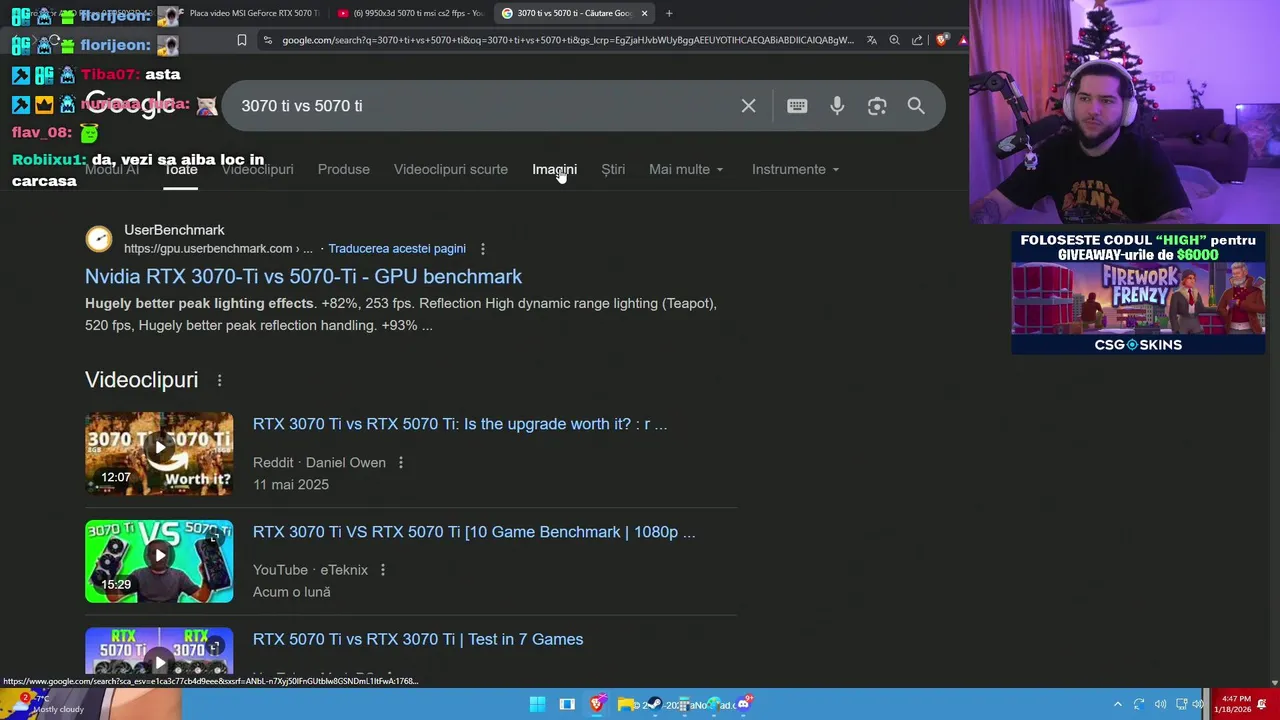Image resolution: width=1280 pixels, height=720 pixels.
Task: Open the Windows Start menu
Action: pos(537,704)
